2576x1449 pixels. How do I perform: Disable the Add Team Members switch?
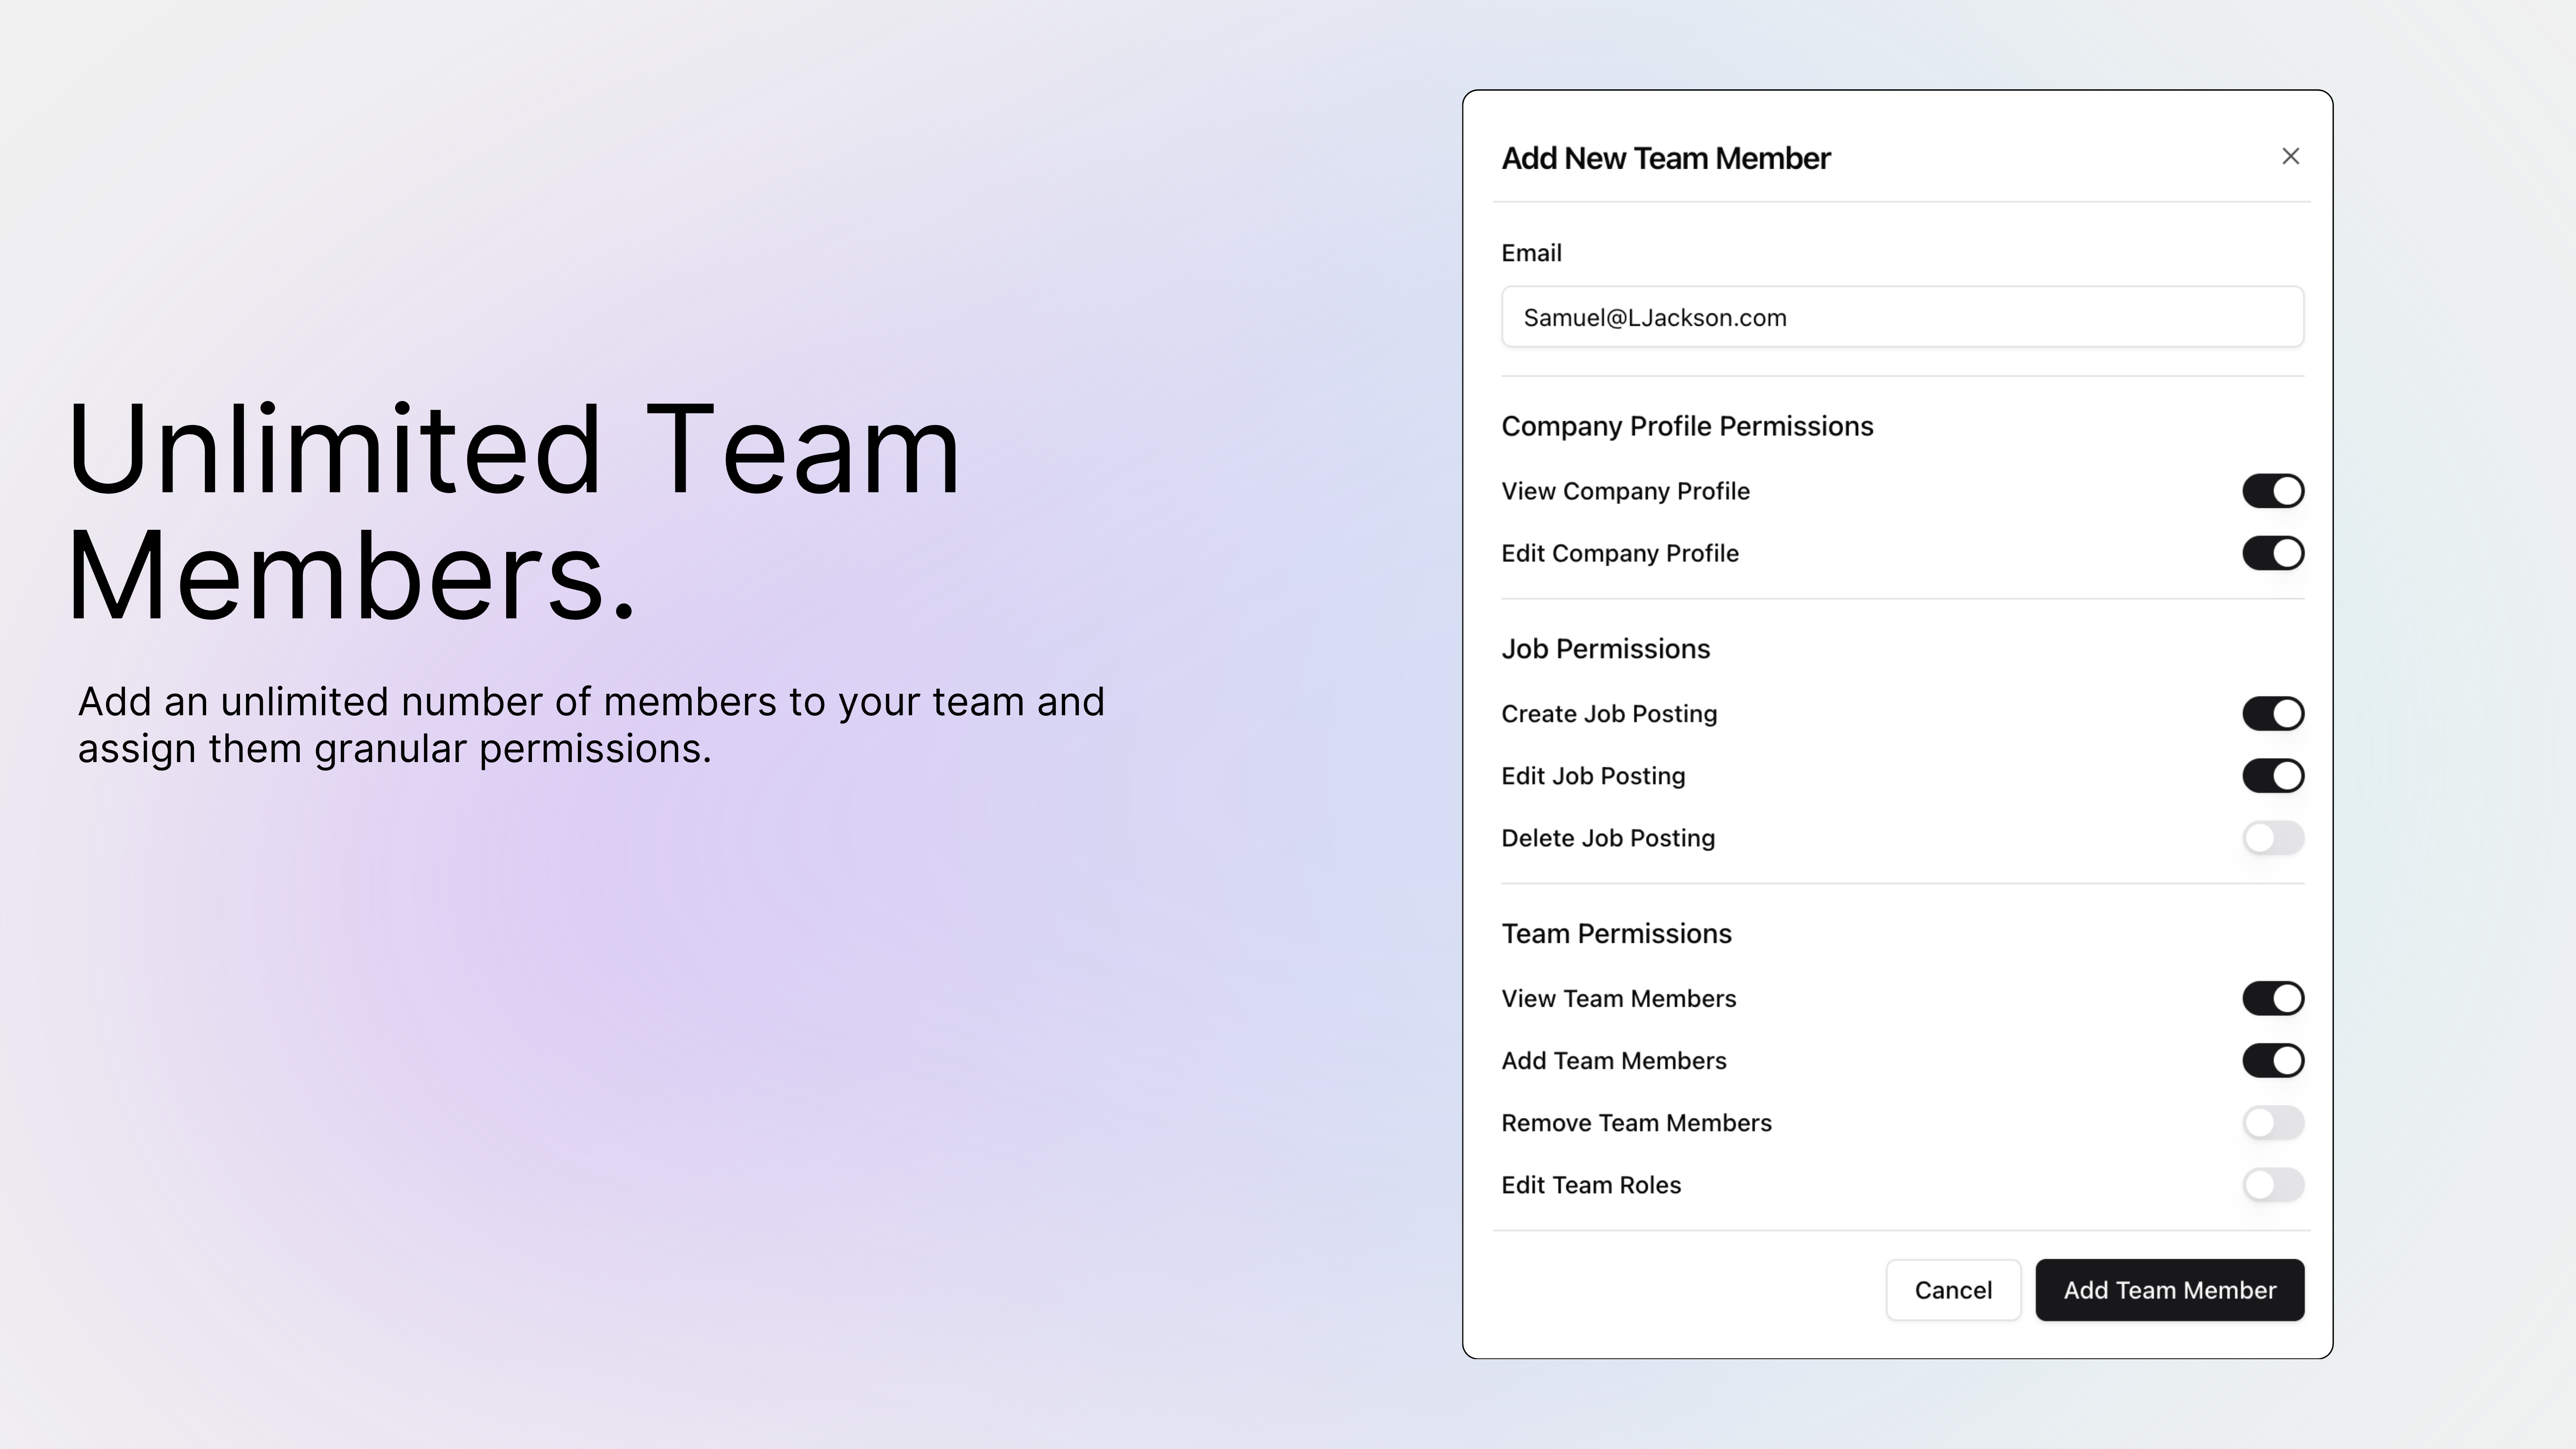coord(2272,1060)
